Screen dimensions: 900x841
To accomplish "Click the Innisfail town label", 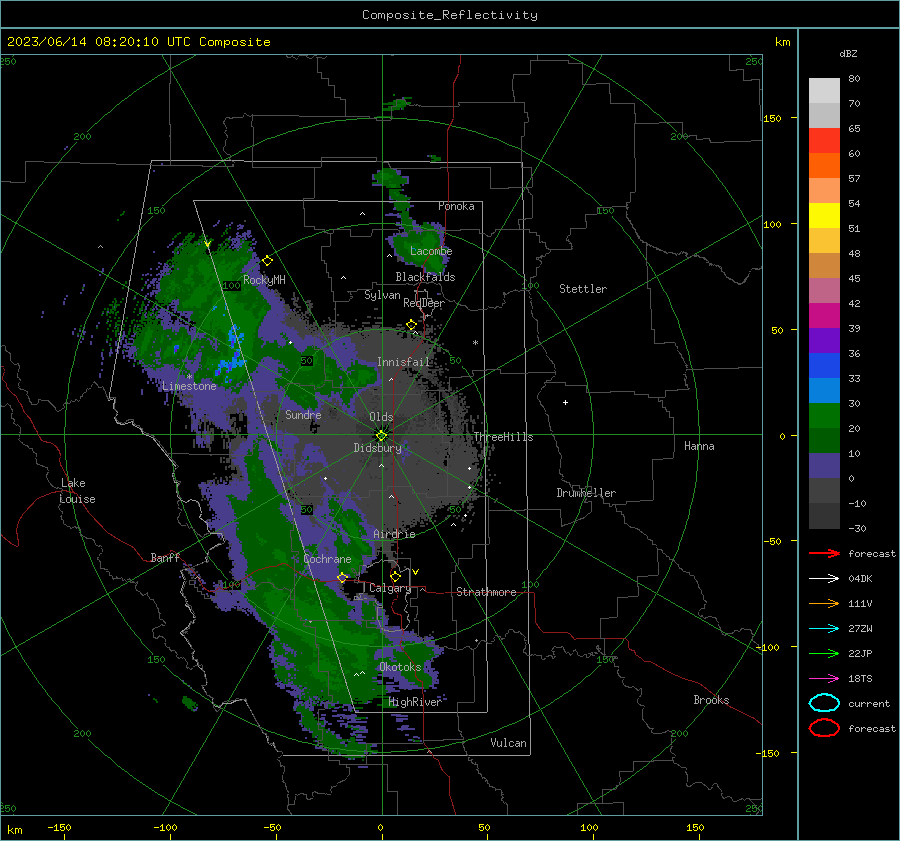I will (403, 362).
